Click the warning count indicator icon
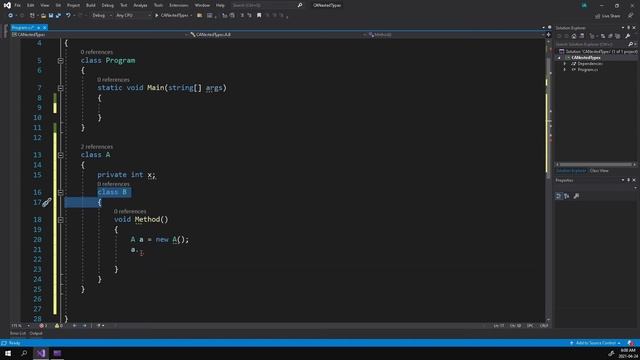This screenshot has width=640, height=360. click(57, 326)
